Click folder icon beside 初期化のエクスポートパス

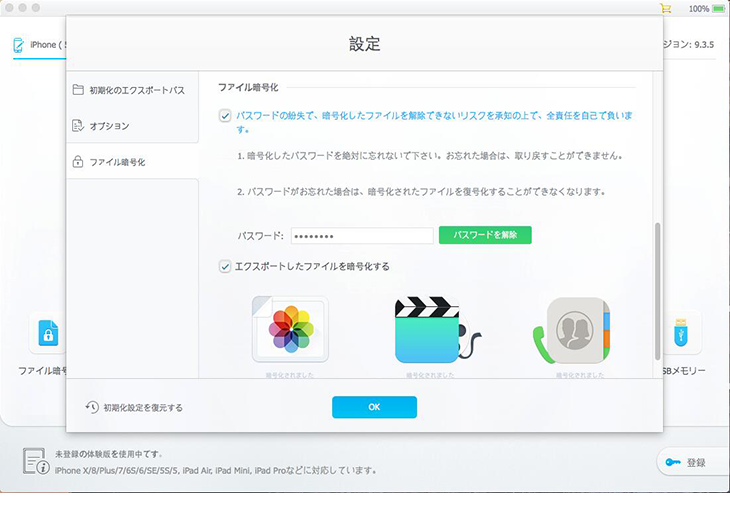(x=78, y=89)
